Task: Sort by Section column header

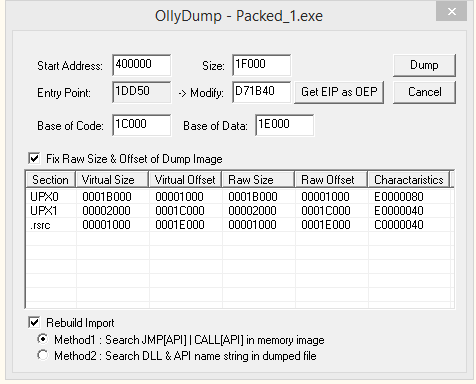Action: pos(51,180)
